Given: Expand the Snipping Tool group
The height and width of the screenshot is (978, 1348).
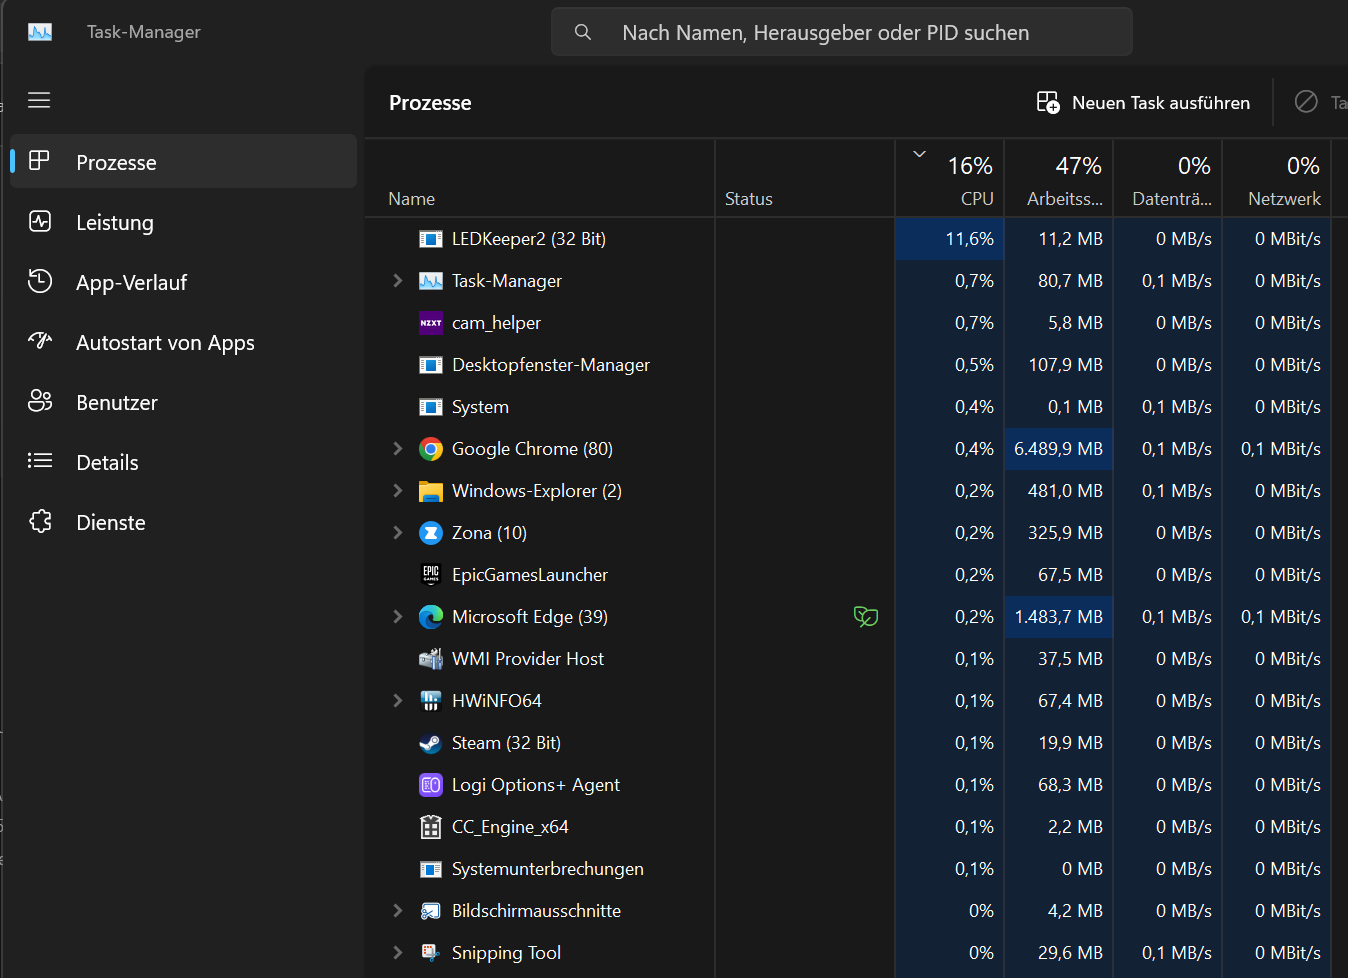Looking at the screenshot, I should (398, 953).
